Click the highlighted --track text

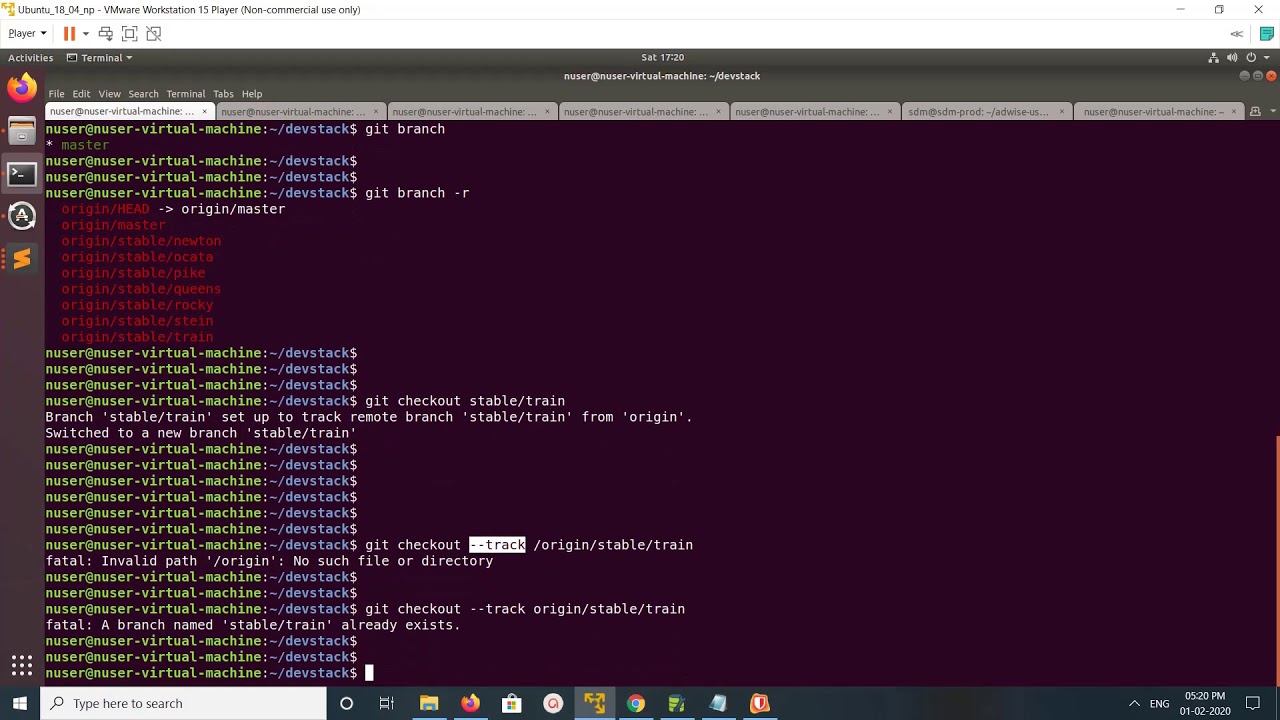497,545
